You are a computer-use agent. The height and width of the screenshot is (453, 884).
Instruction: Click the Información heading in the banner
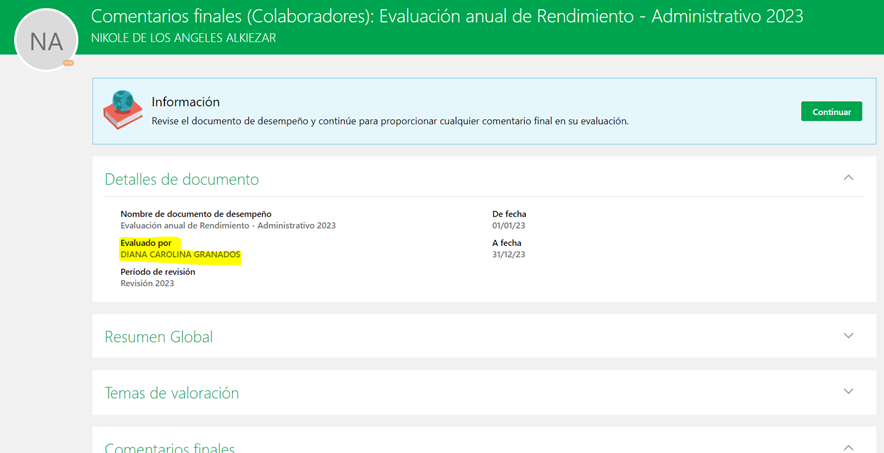[x=186, y=102]
